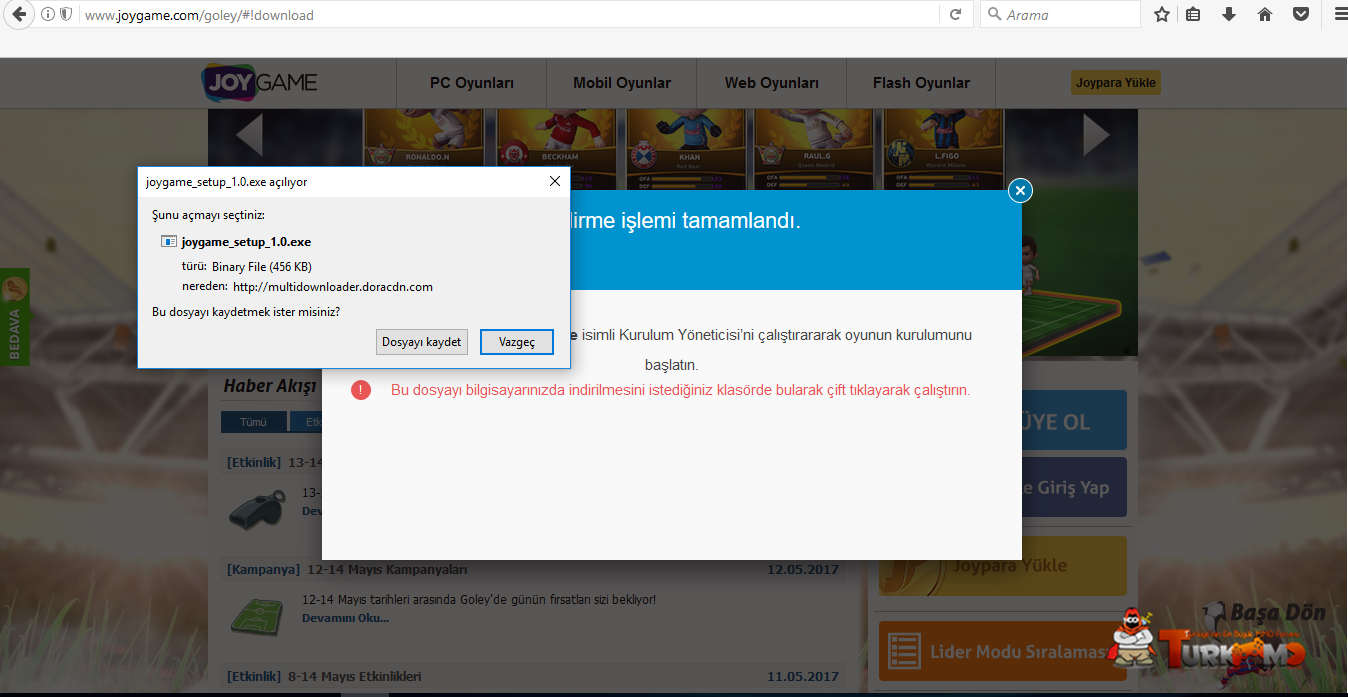Click the right carousel arrow
Image resolution: width=1348 pixels, height=697 pixels.
[x=1097, y=135]
